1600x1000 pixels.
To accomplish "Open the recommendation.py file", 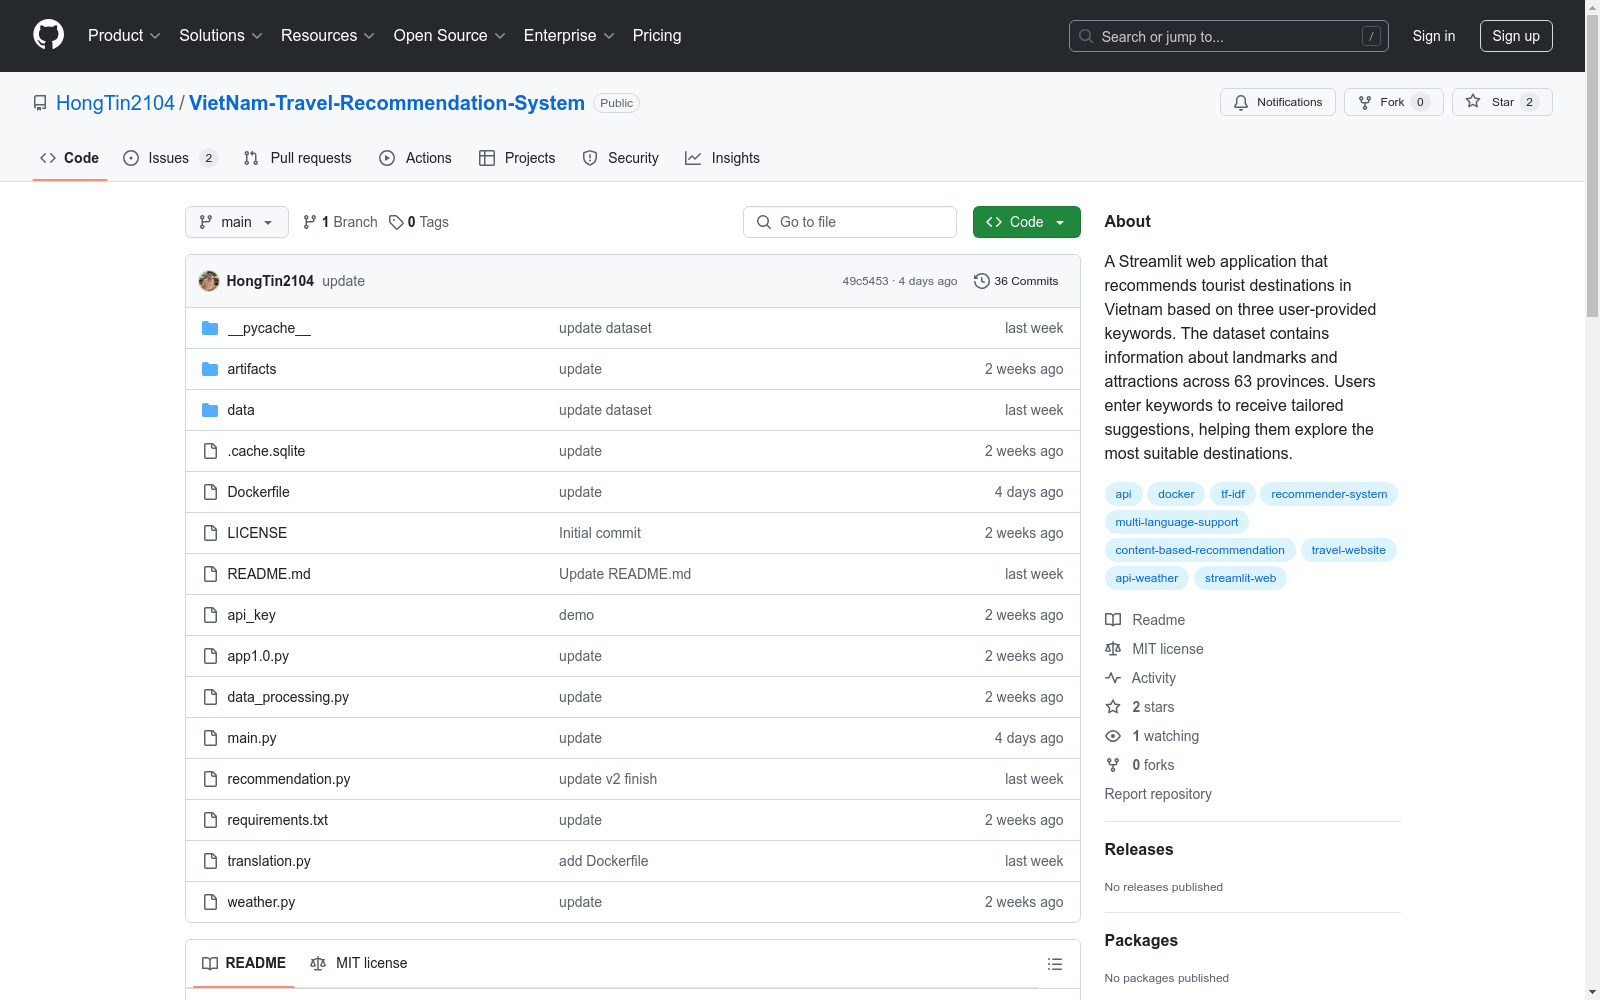I will click(x=289, y=779).
